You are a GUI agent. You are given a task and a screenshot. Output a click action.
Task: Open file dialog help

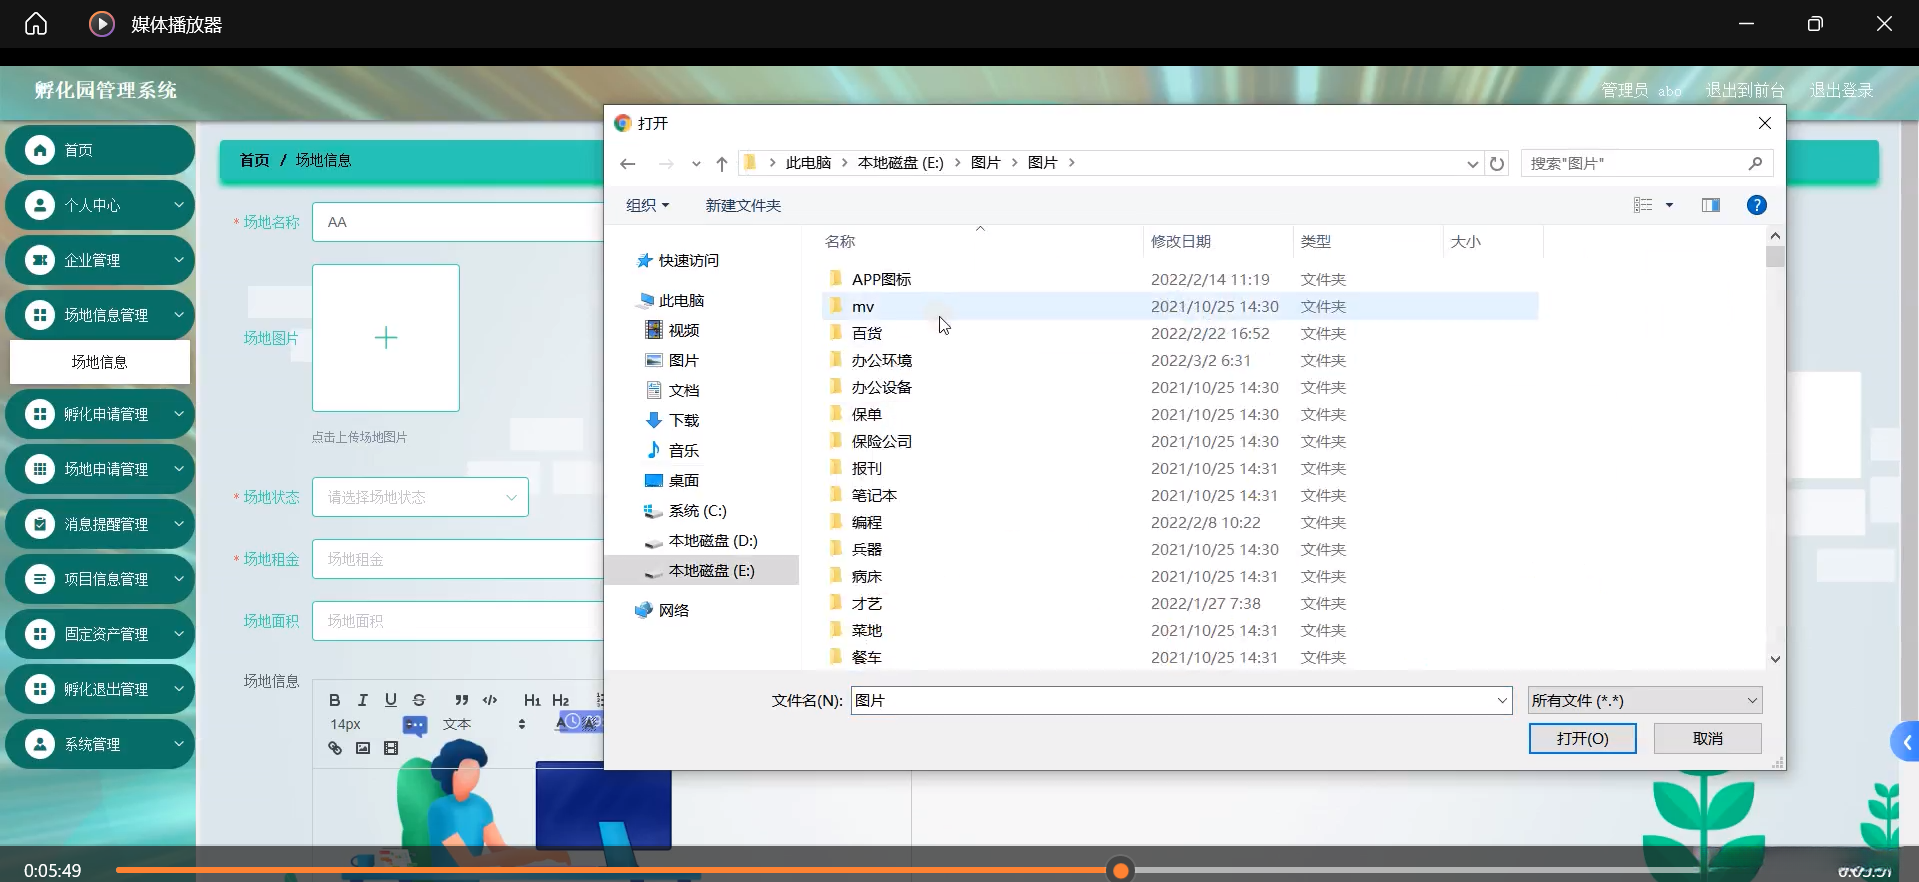[x=1756, y=205]
